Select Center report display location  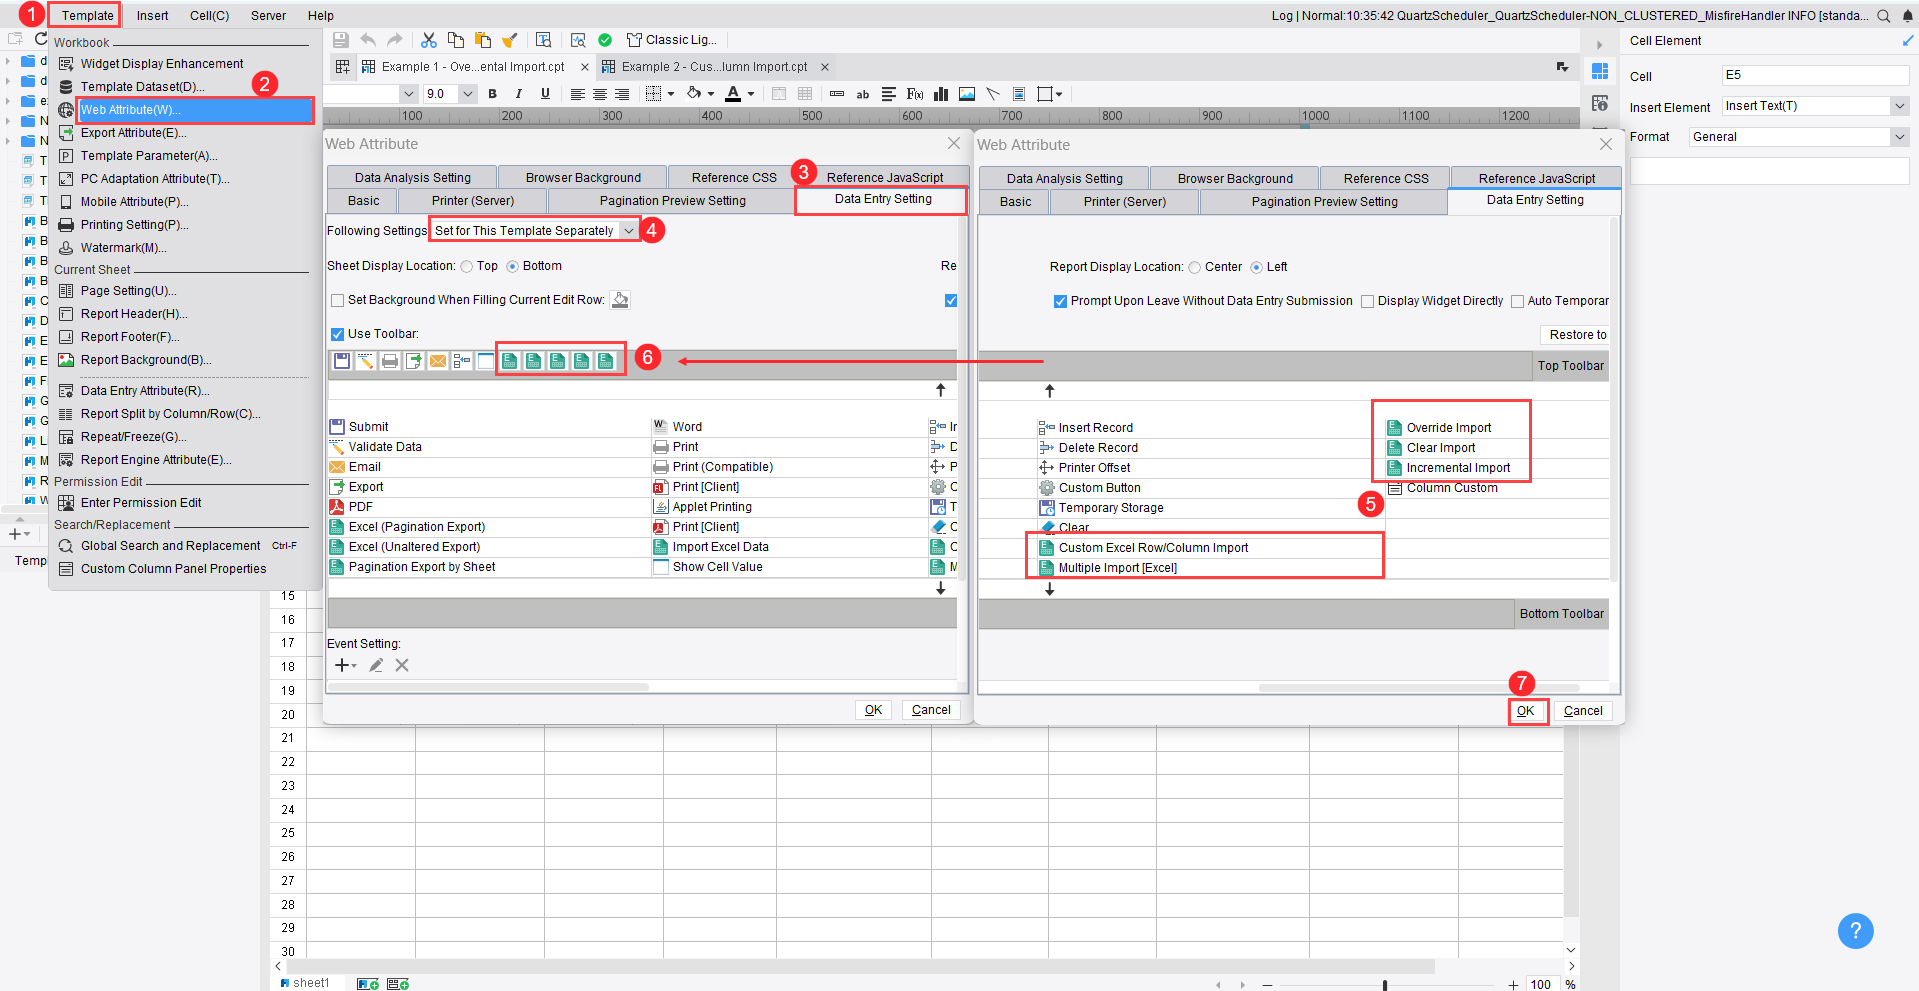1195,268
